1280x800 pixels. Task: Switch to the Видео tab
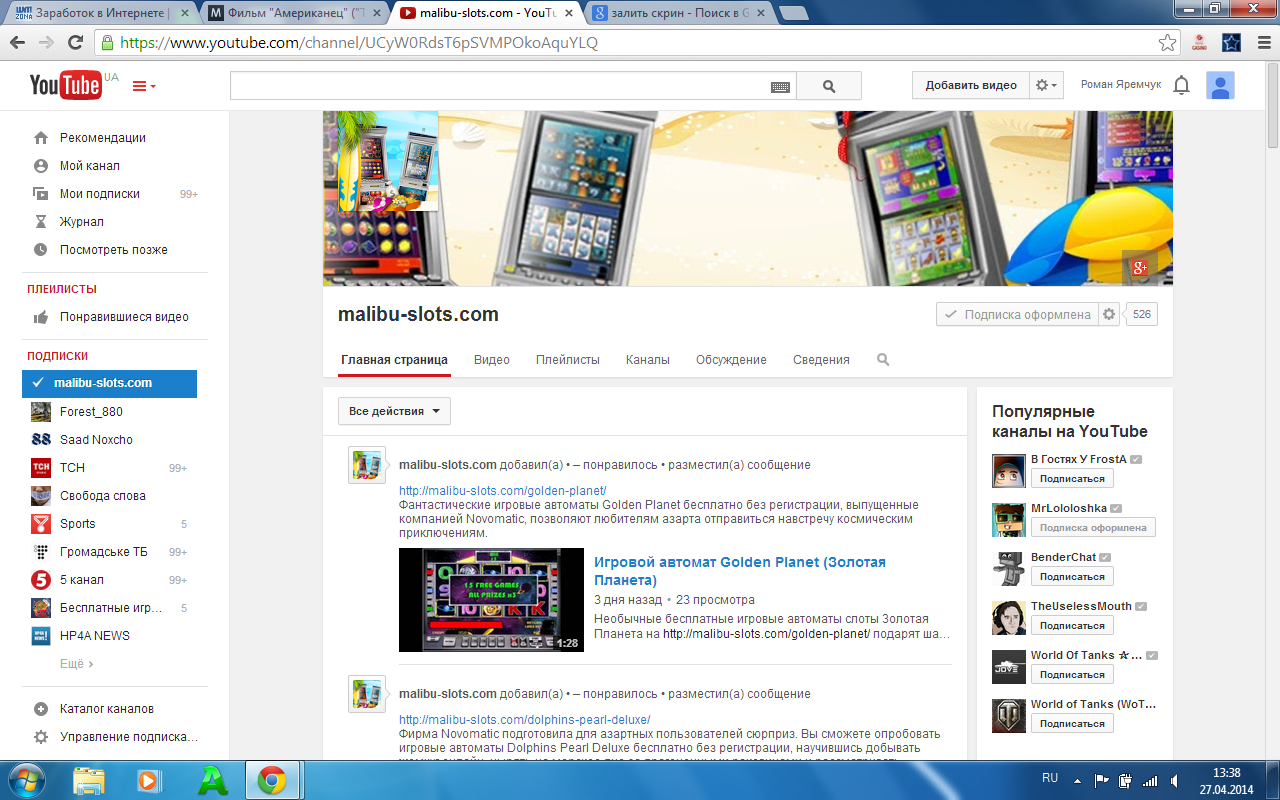[x=492, y=360]
